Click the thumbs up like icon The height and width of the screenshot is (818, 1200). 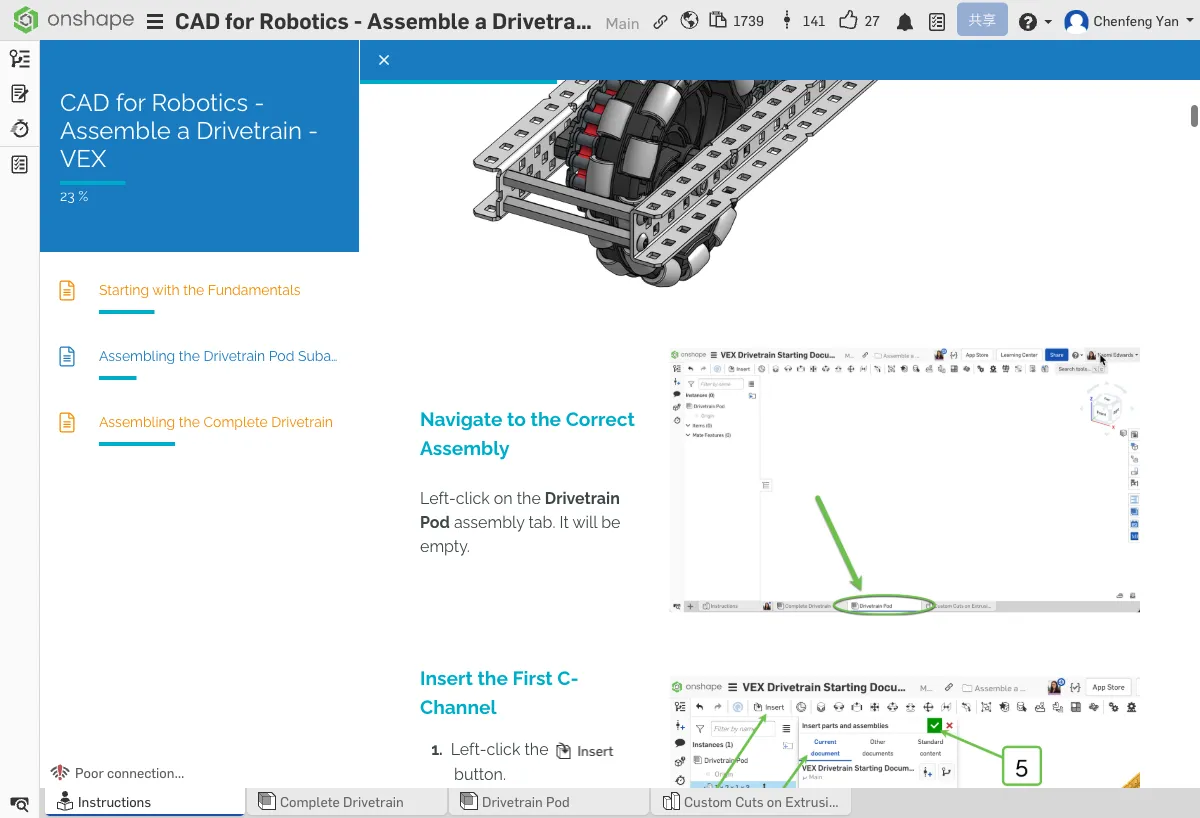click(849, 21)
